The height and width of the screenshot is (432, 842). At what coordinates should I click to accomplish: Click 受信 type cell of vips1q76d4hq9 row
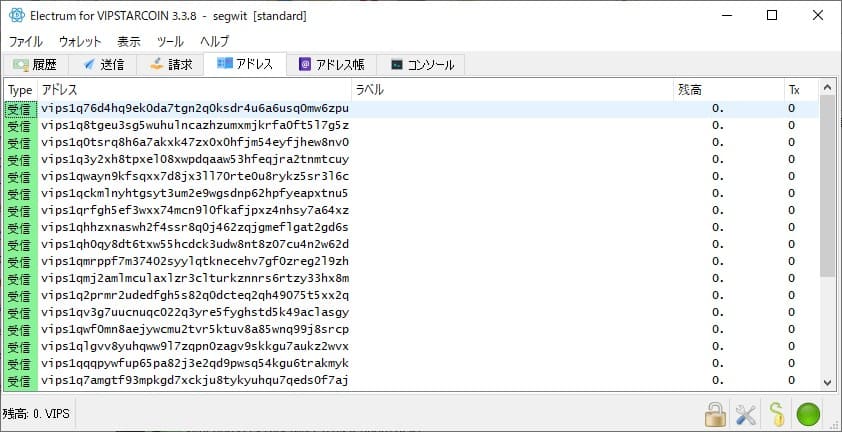20,110
